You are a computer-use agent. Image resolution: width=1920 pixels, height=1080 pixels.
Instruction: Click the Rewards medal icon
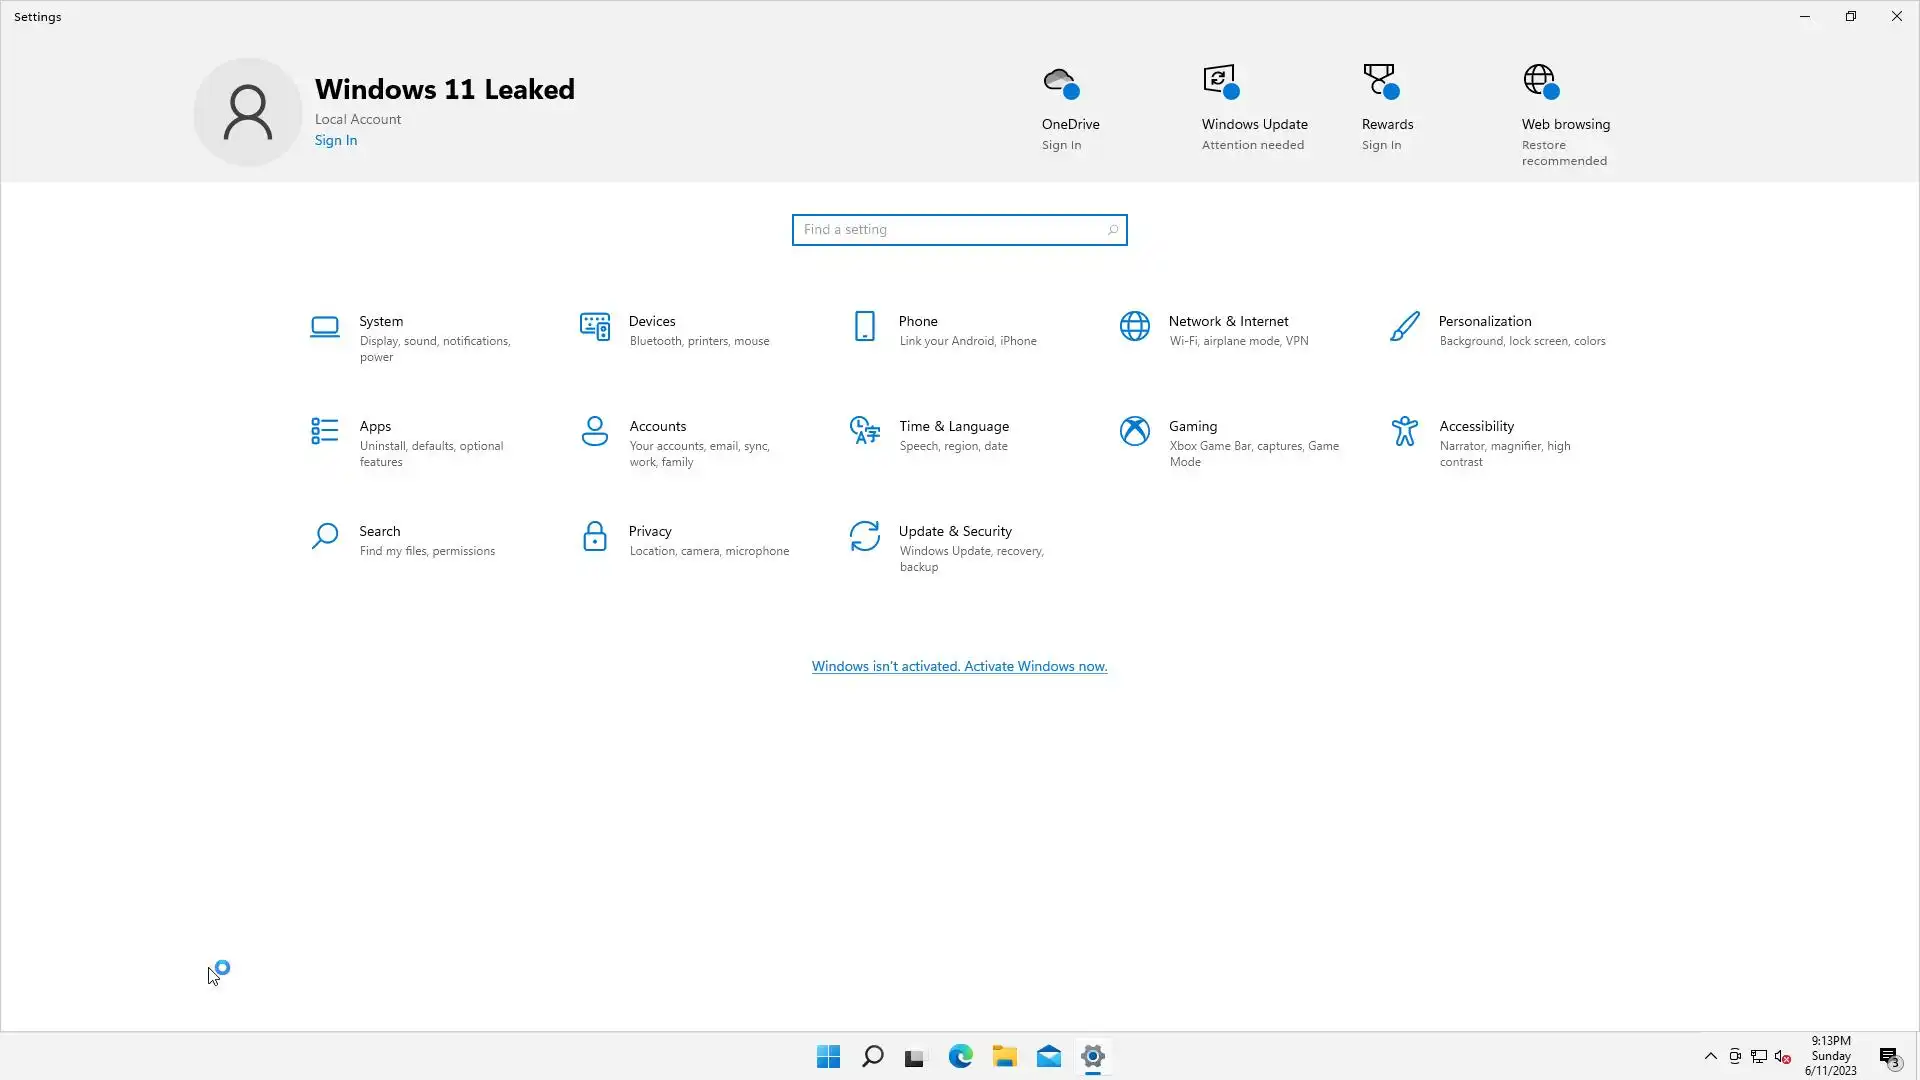[x=1380, y=82]
